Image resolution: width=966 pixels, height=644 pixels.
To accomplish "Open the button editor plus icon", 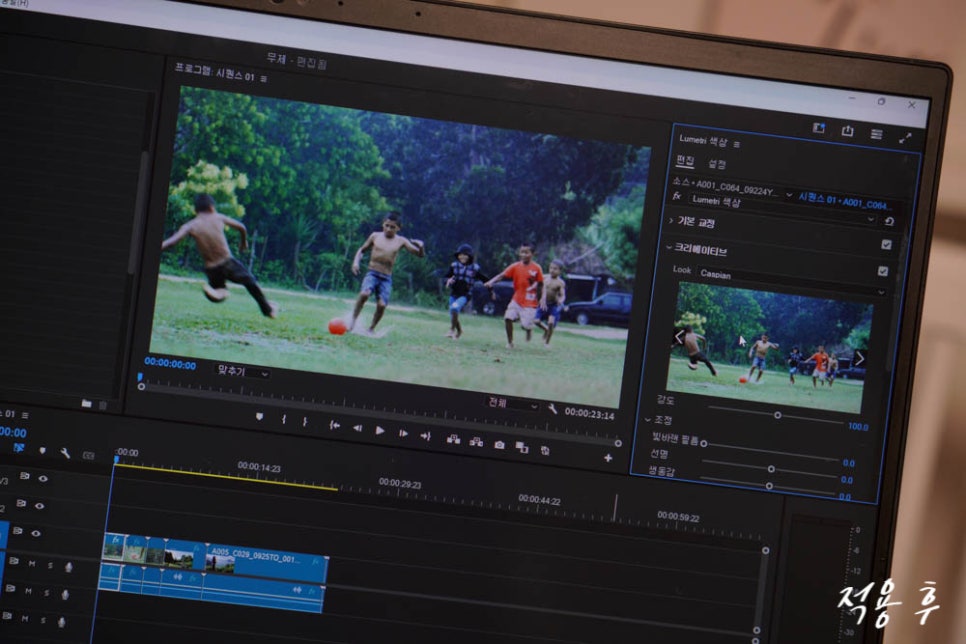I will point(608,458).
